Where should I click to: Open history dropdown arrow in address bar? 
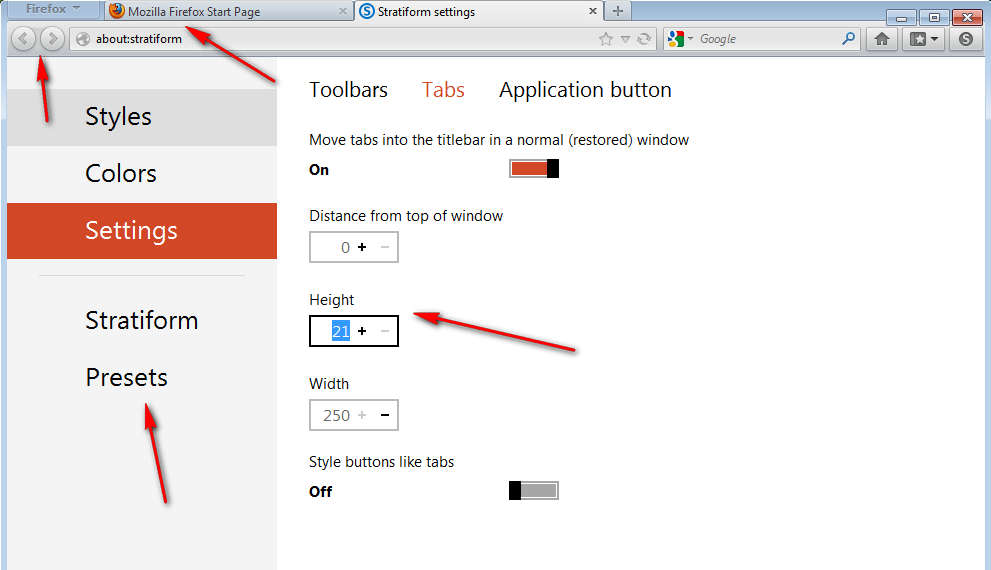click(x=625, y=39)
